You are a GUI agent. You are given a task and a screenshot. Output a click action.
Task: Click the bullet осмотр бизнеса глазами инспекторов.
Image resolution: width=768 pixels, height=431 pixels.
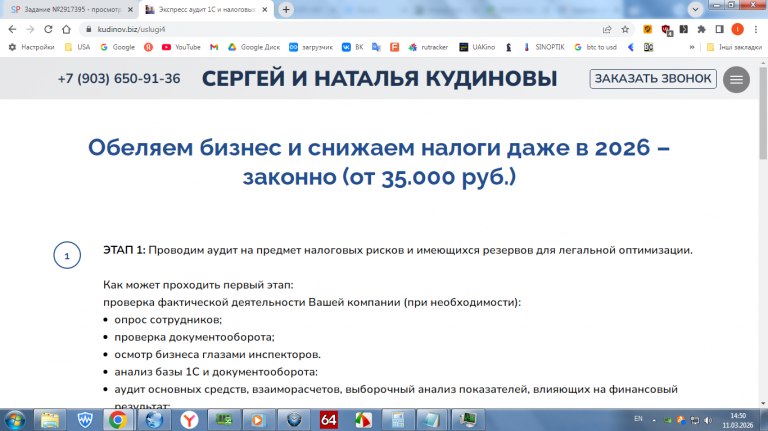click(217, 355)
